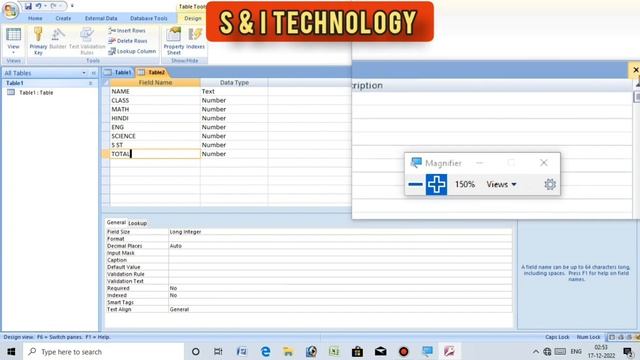The image size is (640, 360).
Task: Show hidden system tray icons
Action: [536, 351]
